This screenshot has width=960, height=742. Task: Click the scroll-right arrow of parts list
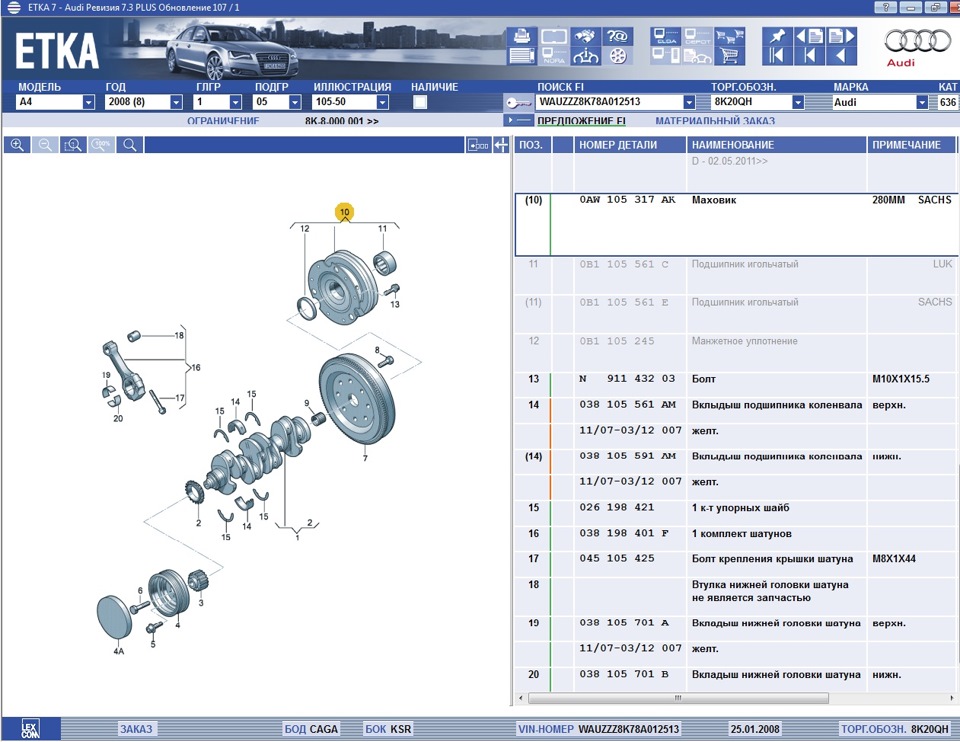point(953,698)
